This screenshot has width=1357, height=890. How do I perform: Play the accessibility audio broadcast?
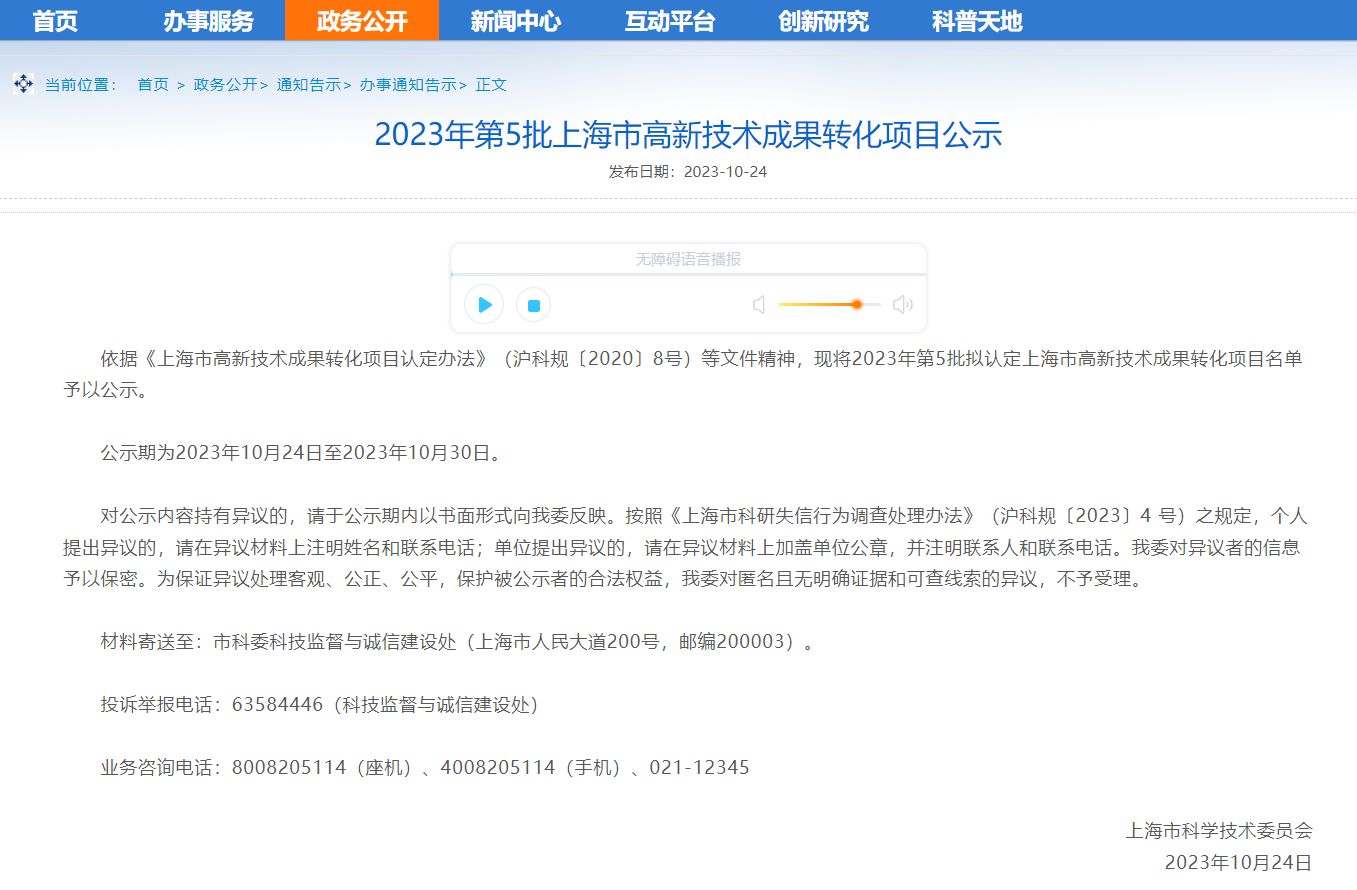coord(484,305)
